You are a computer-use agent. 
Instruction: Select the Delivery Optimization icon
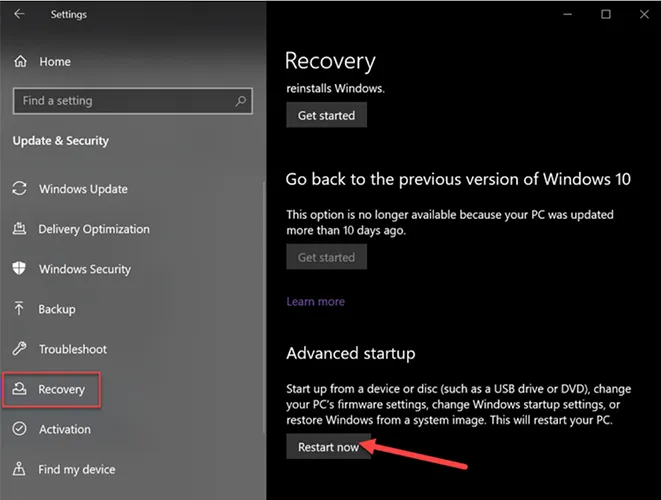coord(20,229)
